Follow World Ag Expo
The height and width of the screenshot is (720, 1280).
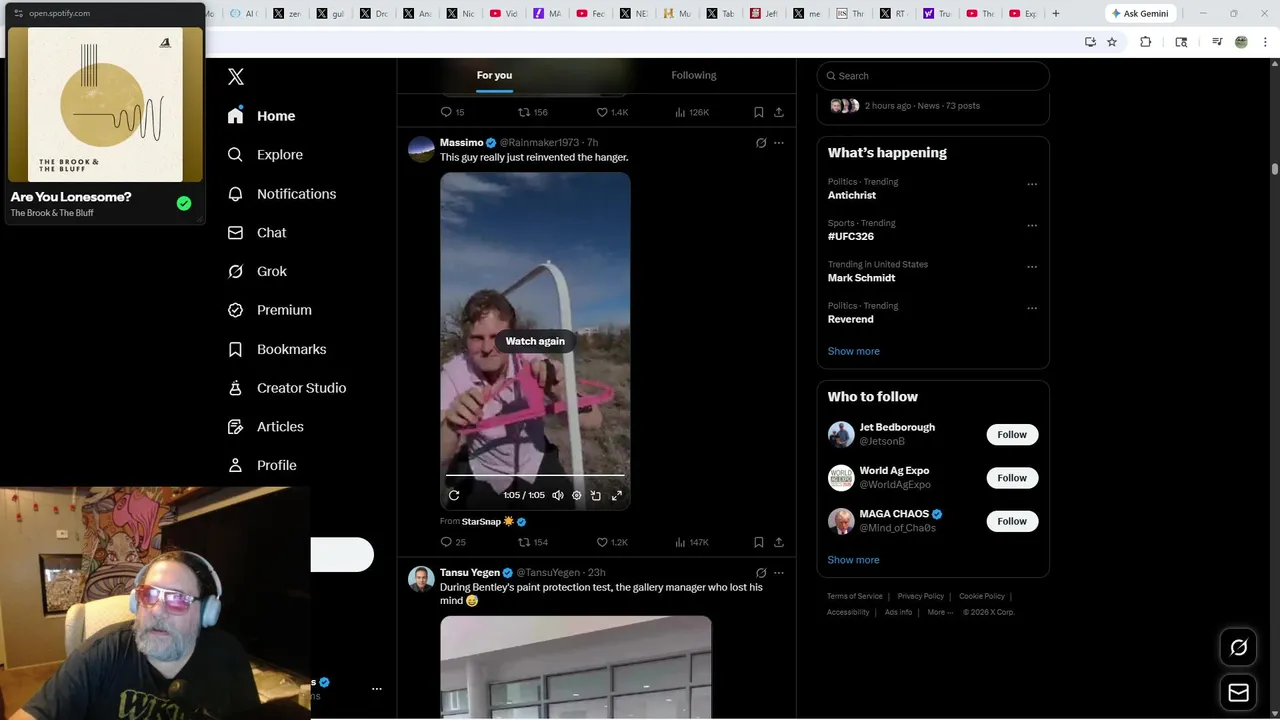pyautogui.click(x=1012, y=478)
